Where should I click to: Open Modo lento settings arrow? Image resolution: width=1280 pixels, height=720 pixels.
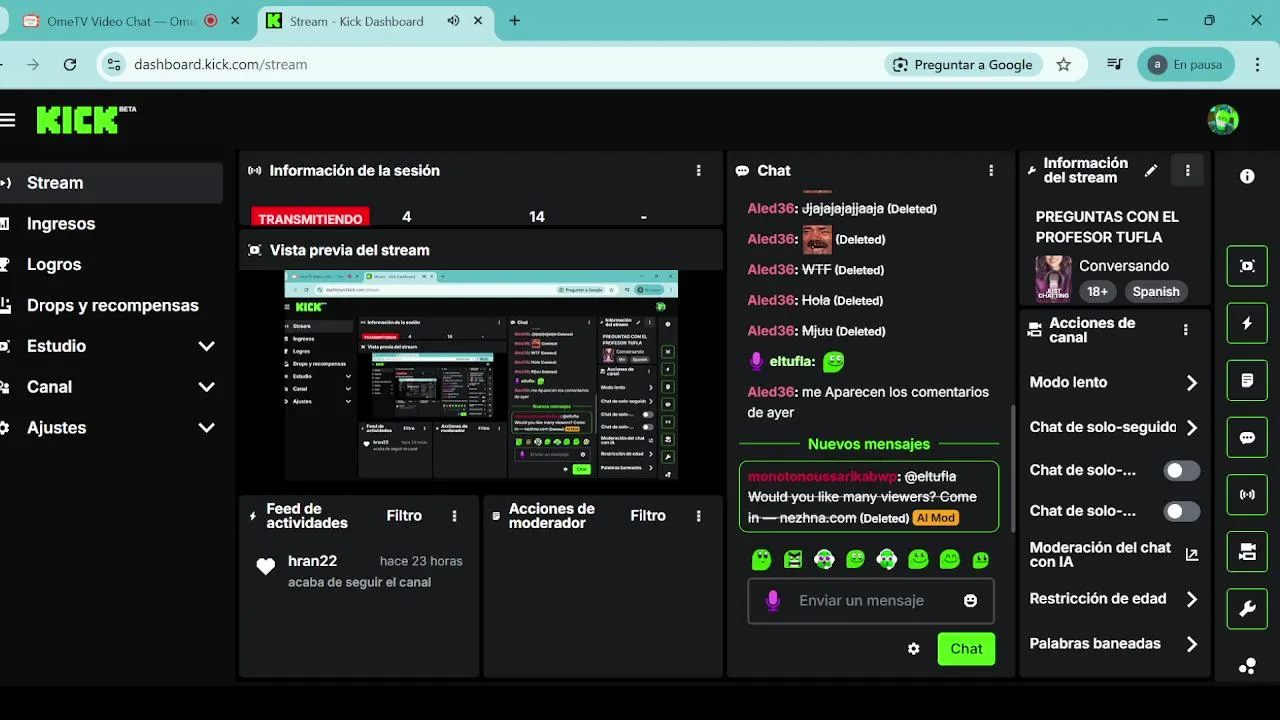click(1191, 383)
